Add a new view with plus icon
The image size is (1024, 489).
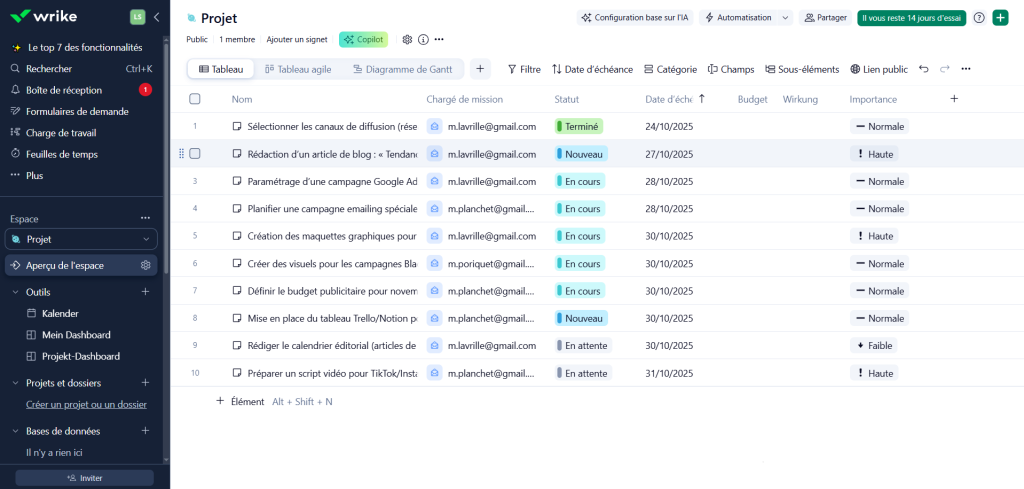click(480, 69)
